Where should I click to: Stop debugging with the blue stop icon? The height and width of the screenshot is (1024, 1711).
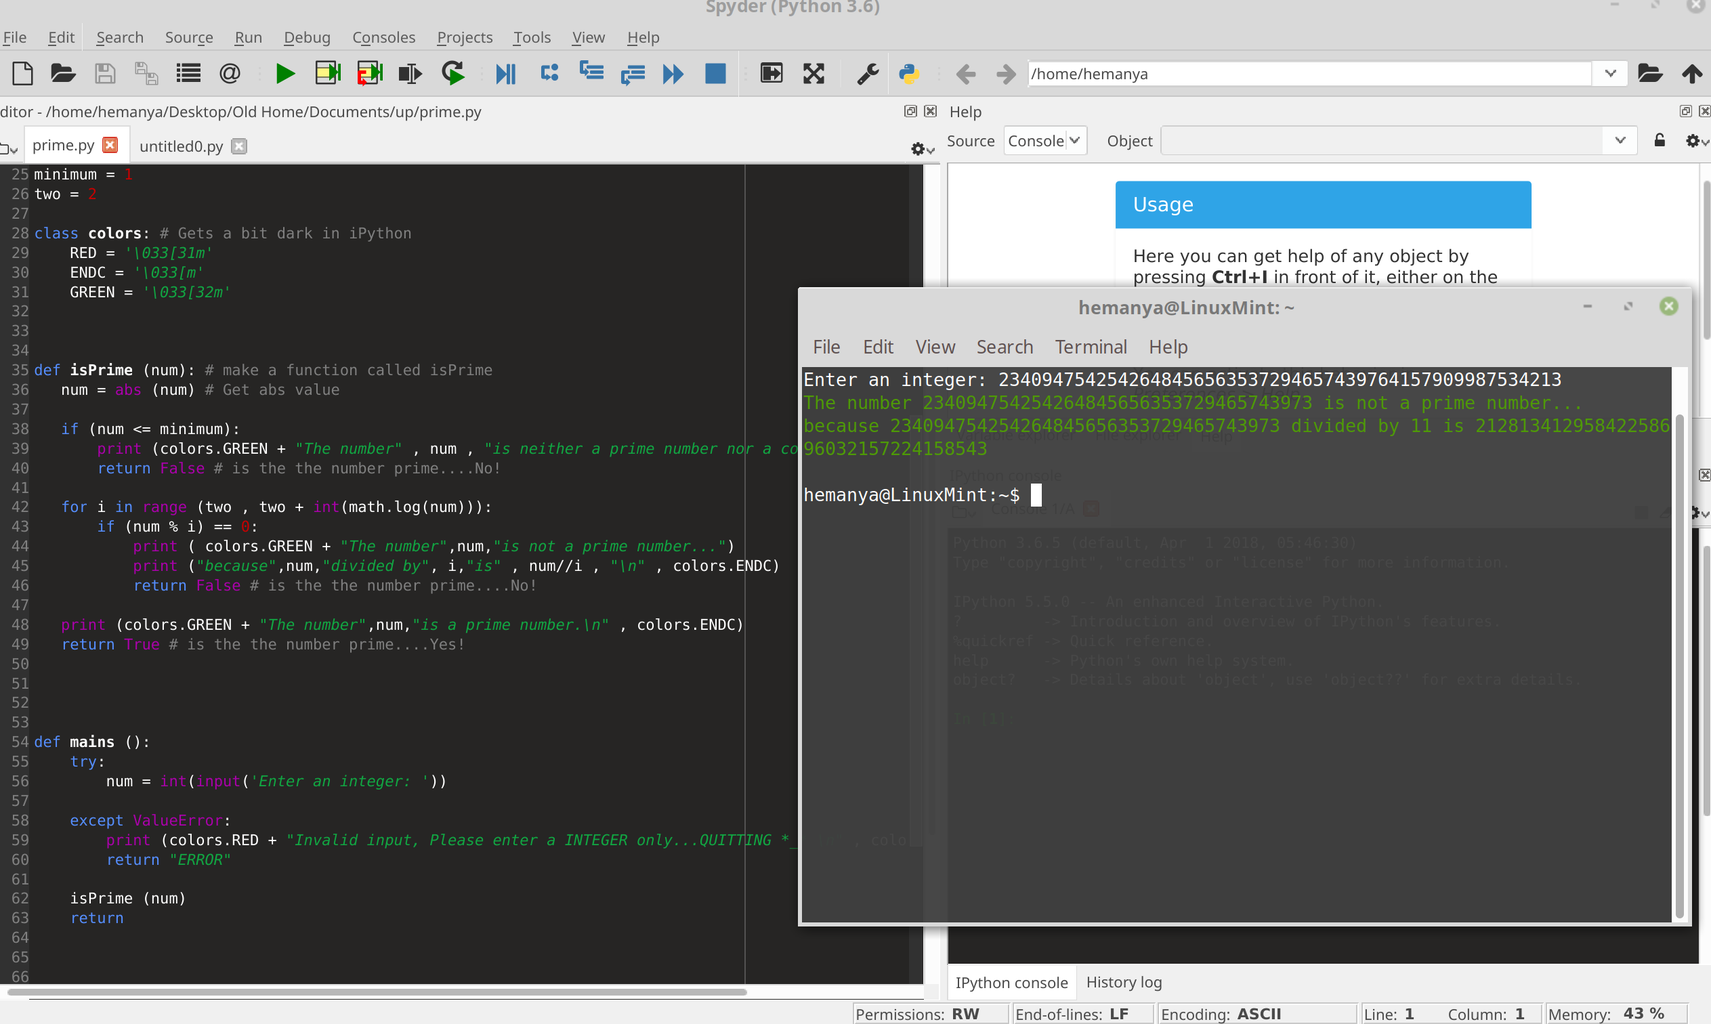(715, 73)
